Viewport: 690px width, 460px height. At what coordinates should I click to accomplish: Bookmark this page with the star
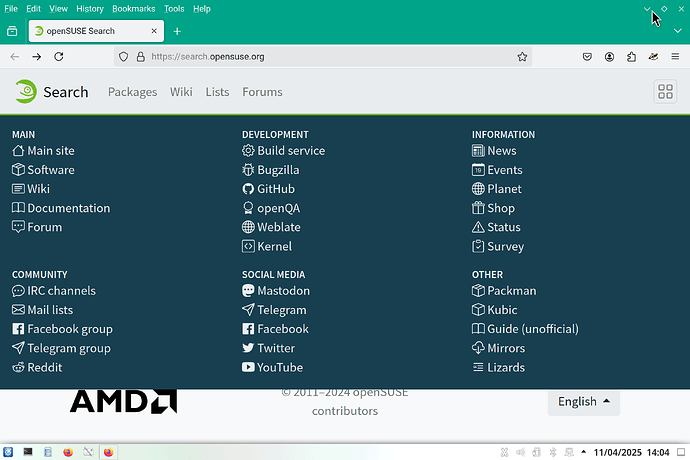[522, 57]
